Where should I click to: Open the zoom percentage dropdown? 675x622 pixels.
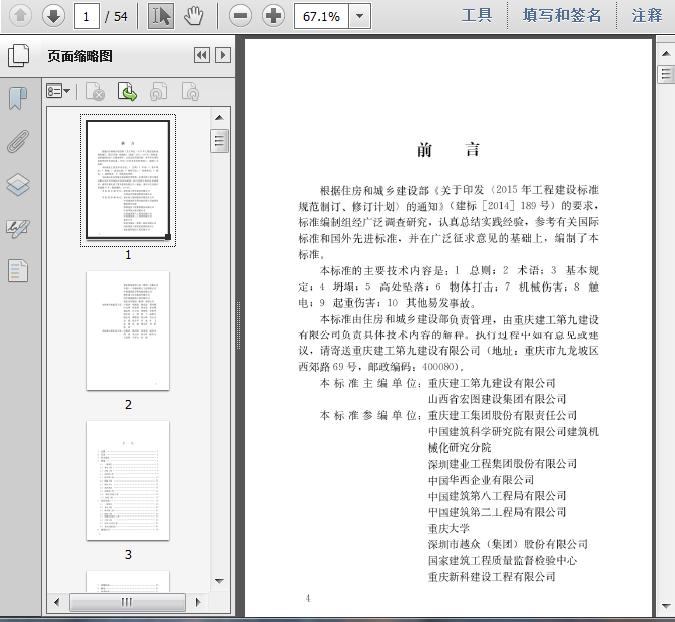359,16
